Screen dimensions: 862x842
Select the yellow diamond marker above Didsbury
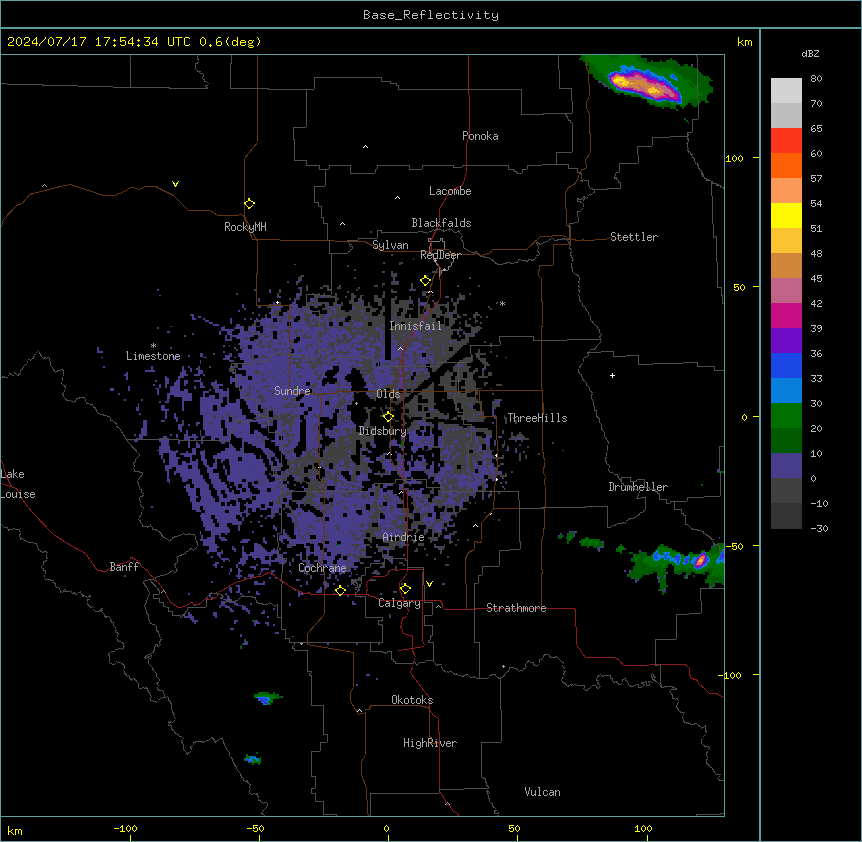tap(388, 416)
